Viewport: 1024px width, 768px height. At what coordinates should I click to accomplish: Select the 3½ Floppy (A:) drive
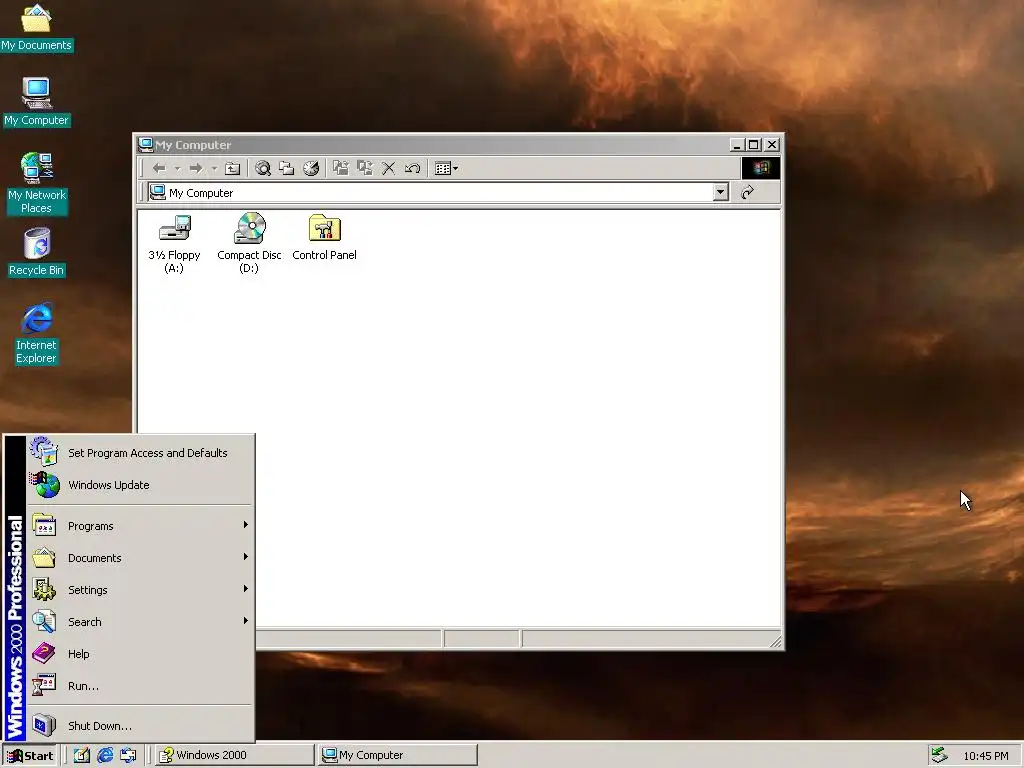(174, 243)
